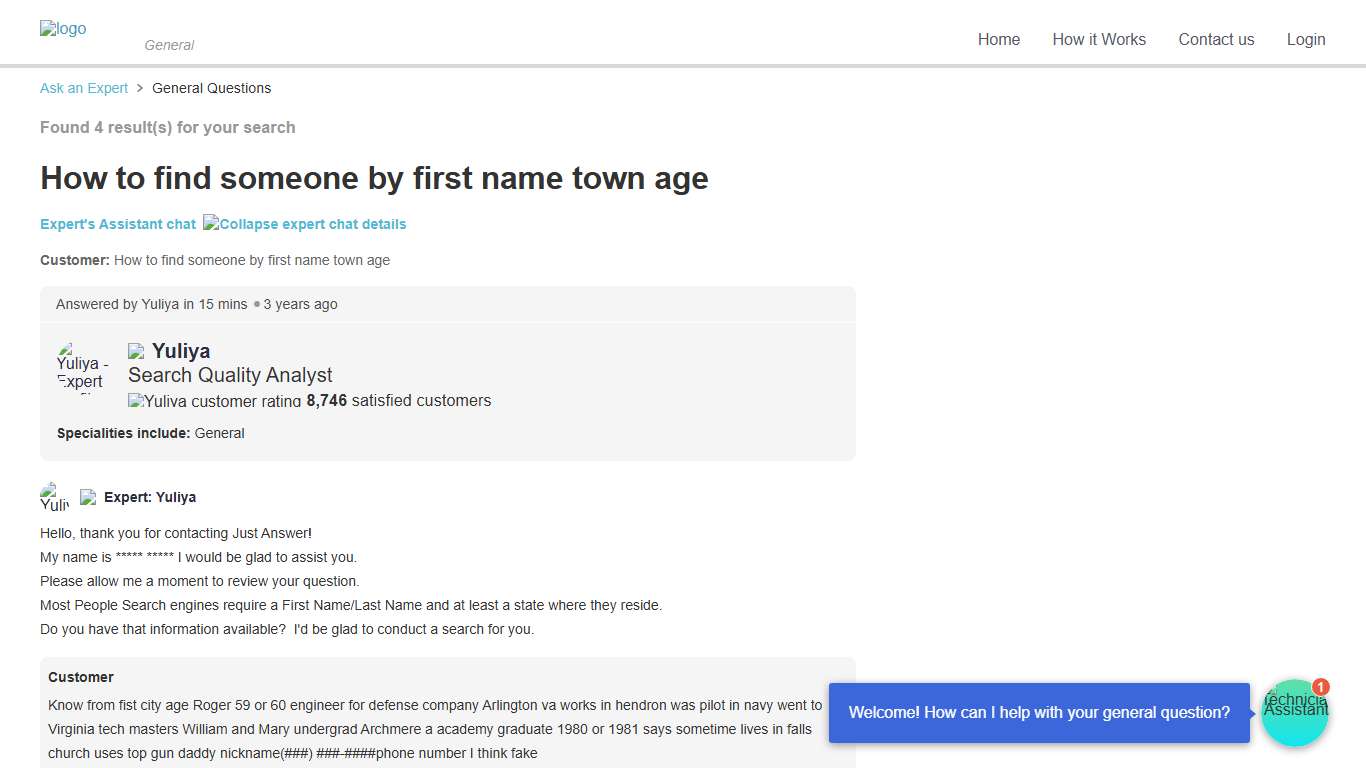Image resolution: width=1366 pixels, height=768 pixels.
Task: Click the welcome message chat banner
Action: click(x=1039, y=712)
